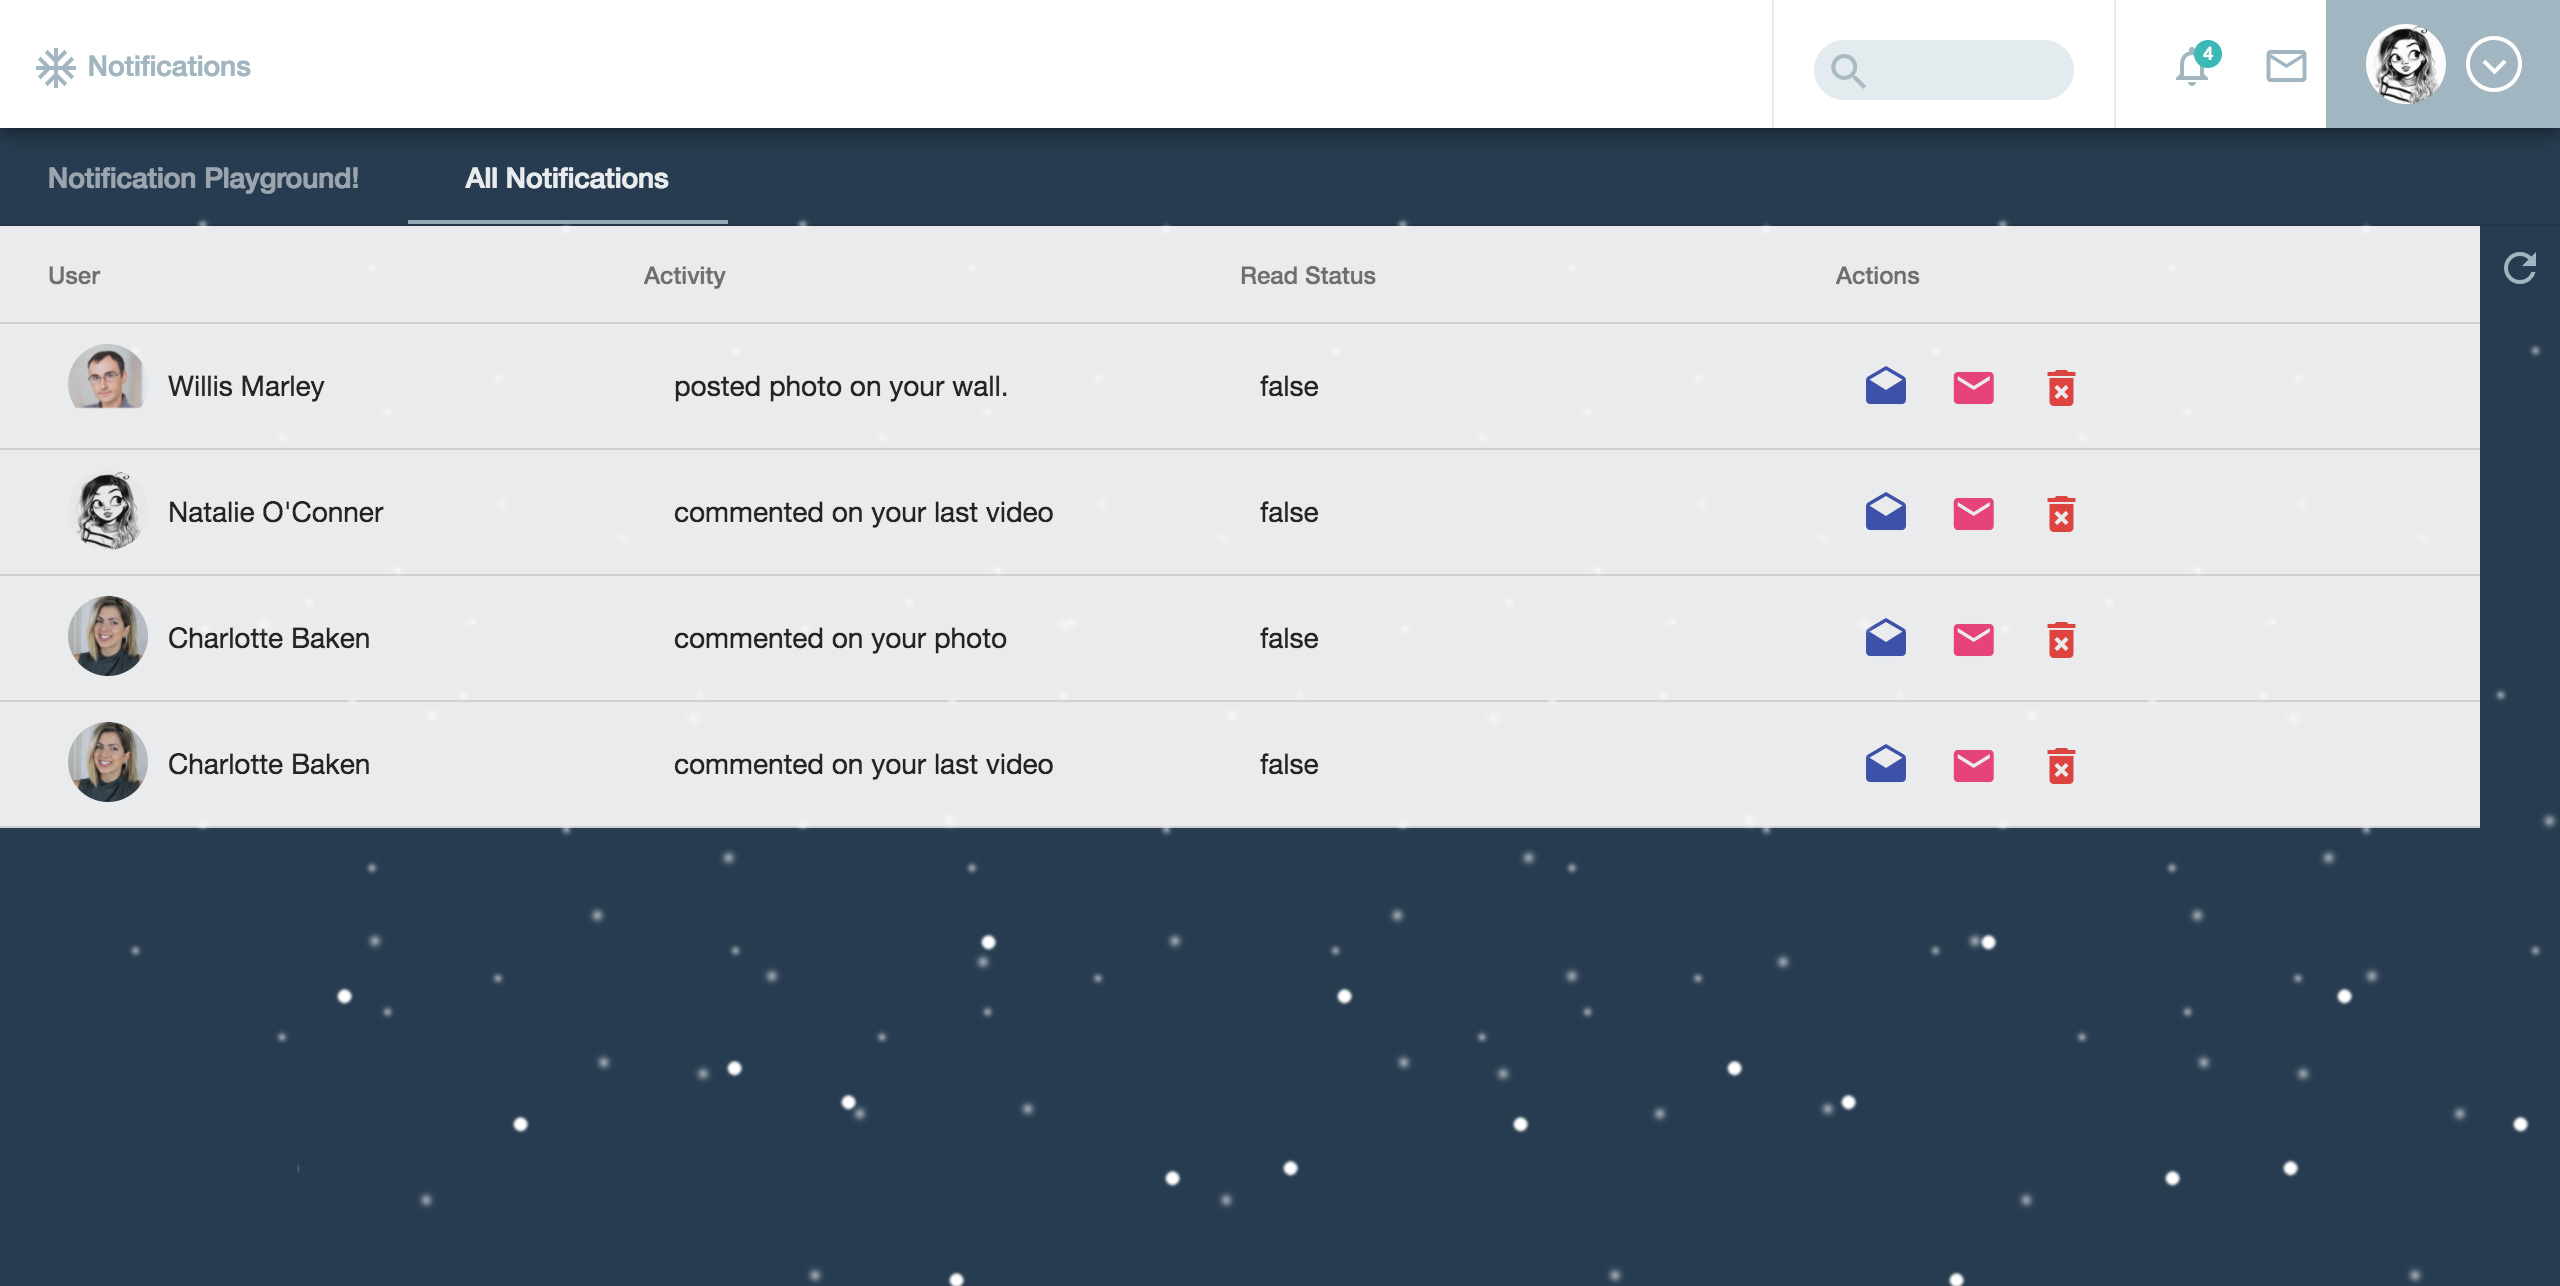This screenshot has height=1286, width=2560.
Task: Mark Willis Marley notification as unread
Action: point(1973,387)
